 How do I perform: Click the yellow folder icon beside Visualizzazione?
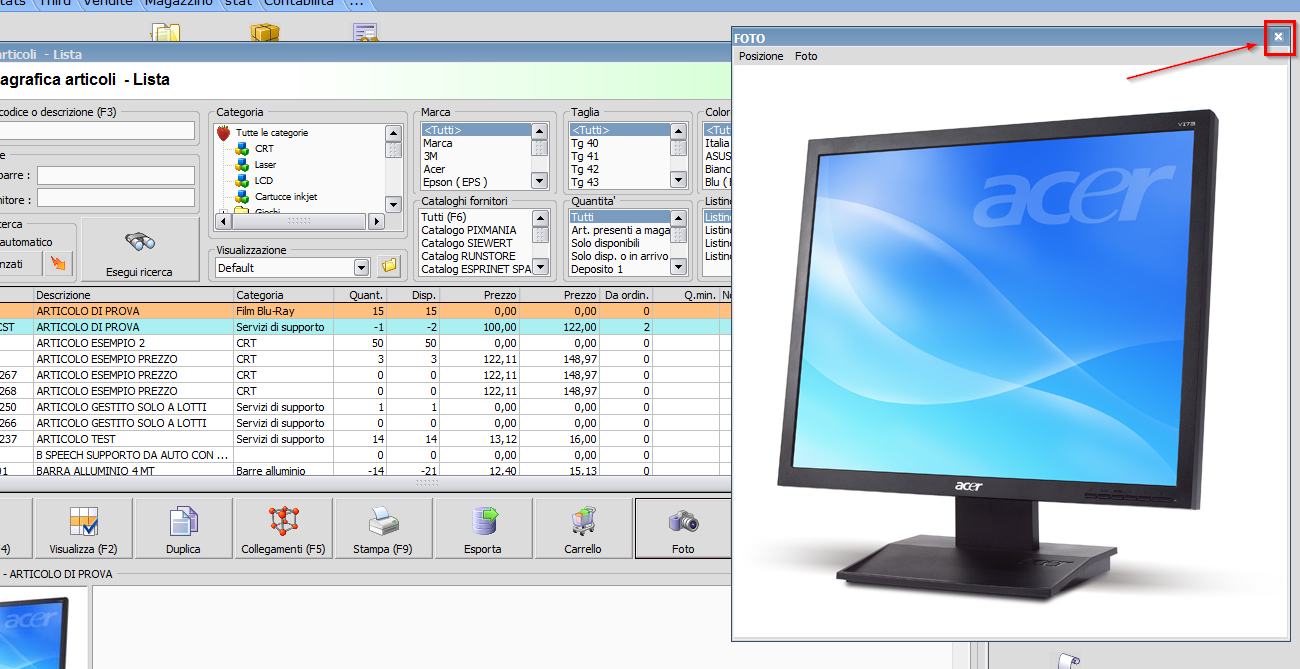tap(389, 267)
